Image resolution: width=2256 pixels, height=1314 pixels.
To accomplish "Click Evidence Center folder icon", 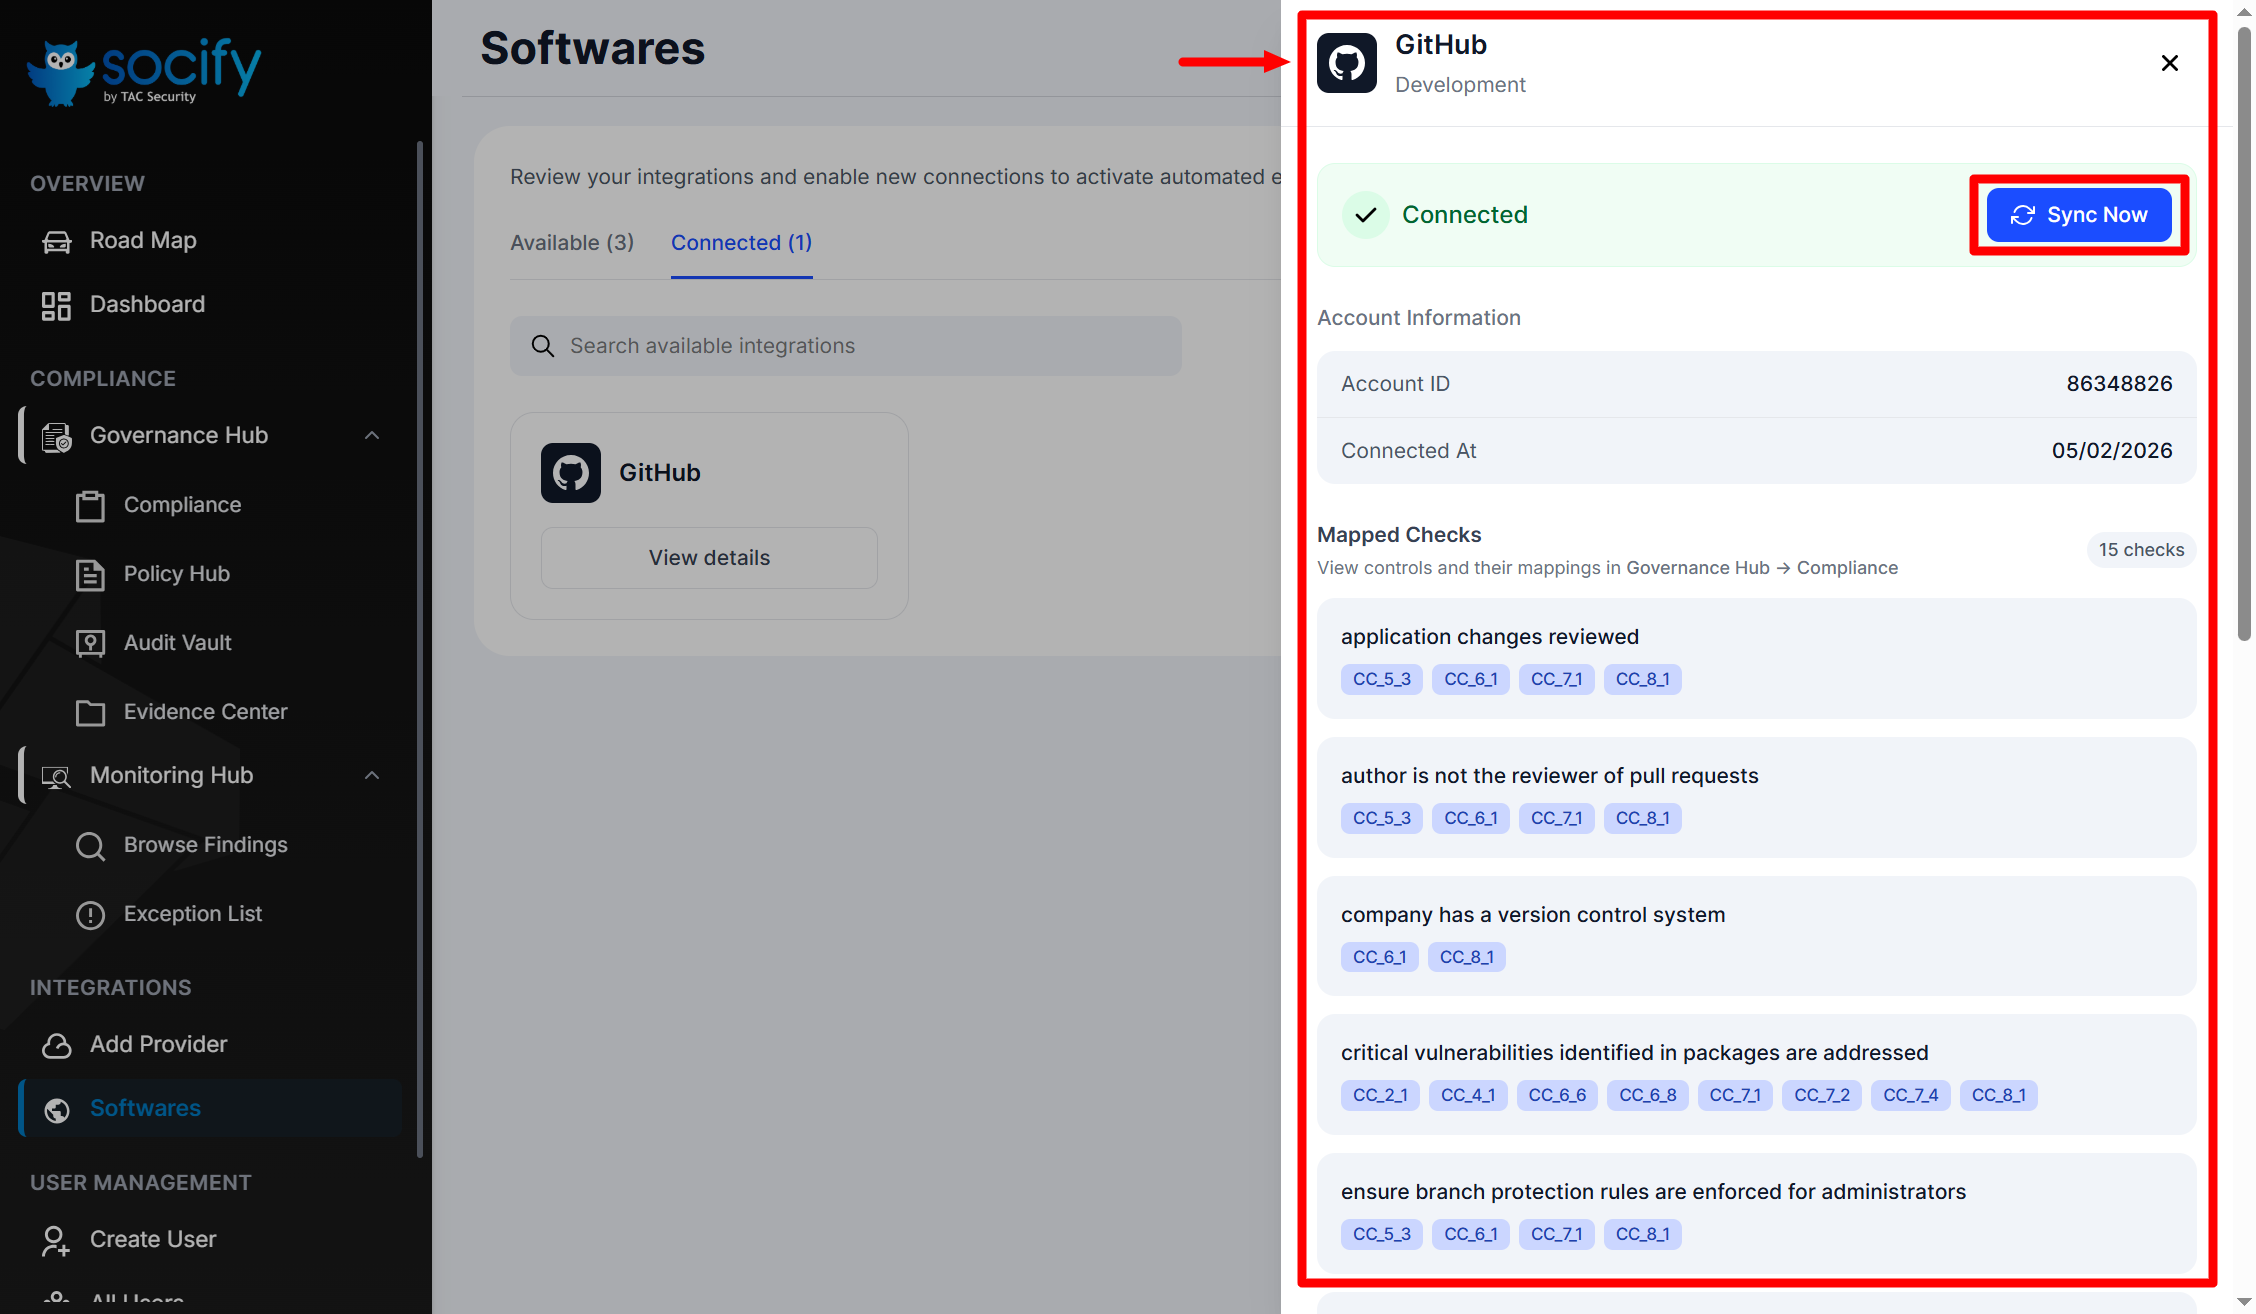I will click(x=90, y=712).
